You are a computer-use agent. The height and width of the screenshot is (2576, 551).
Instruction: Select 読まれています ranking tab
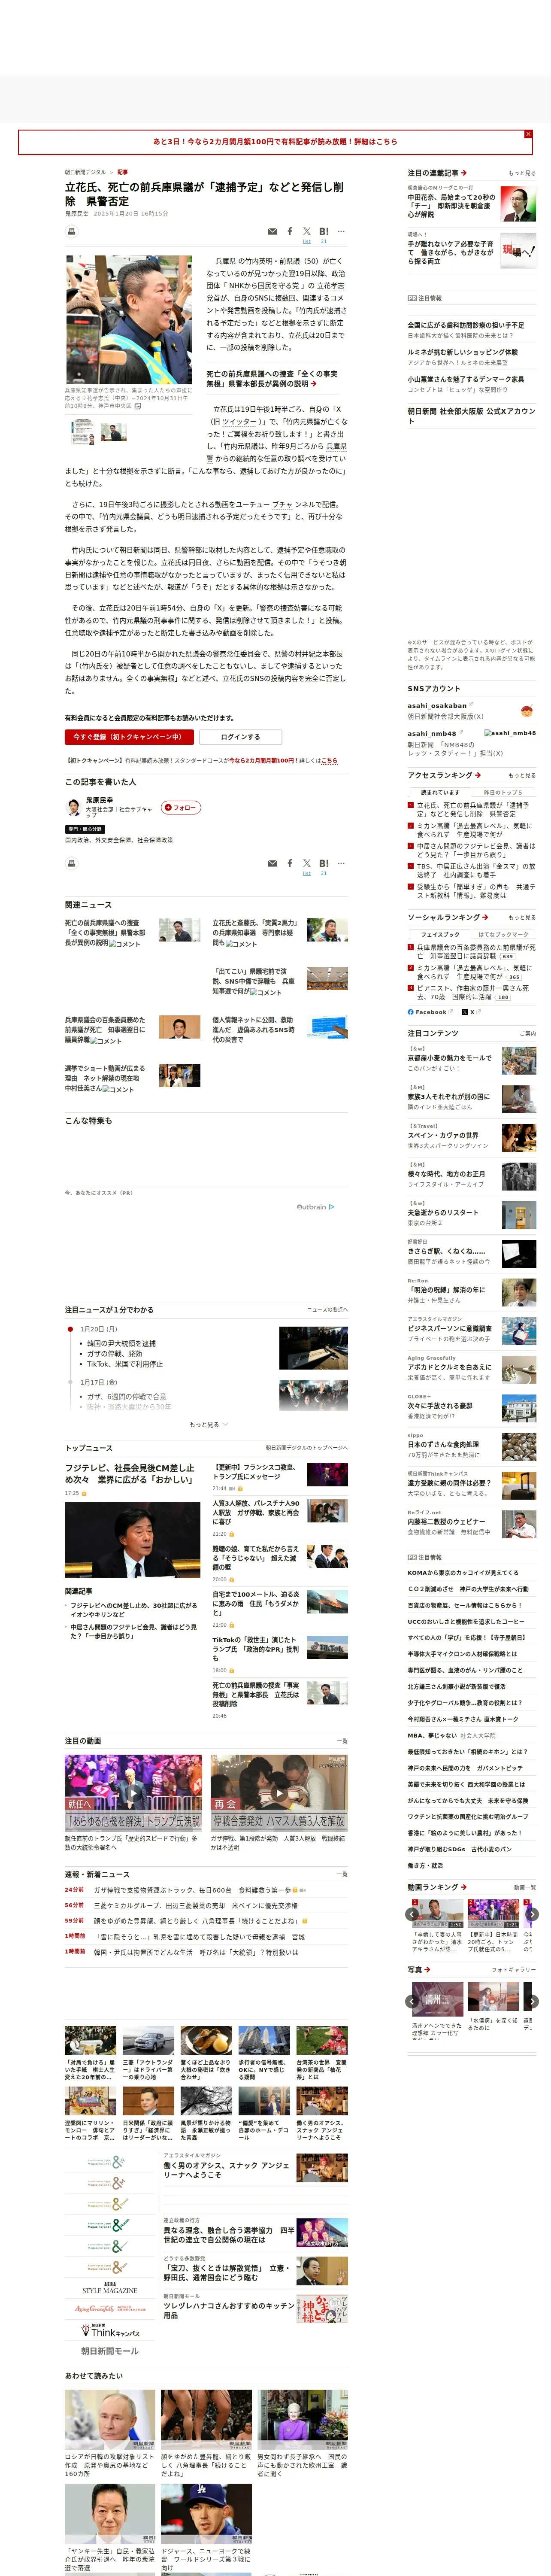pos(440,792)
